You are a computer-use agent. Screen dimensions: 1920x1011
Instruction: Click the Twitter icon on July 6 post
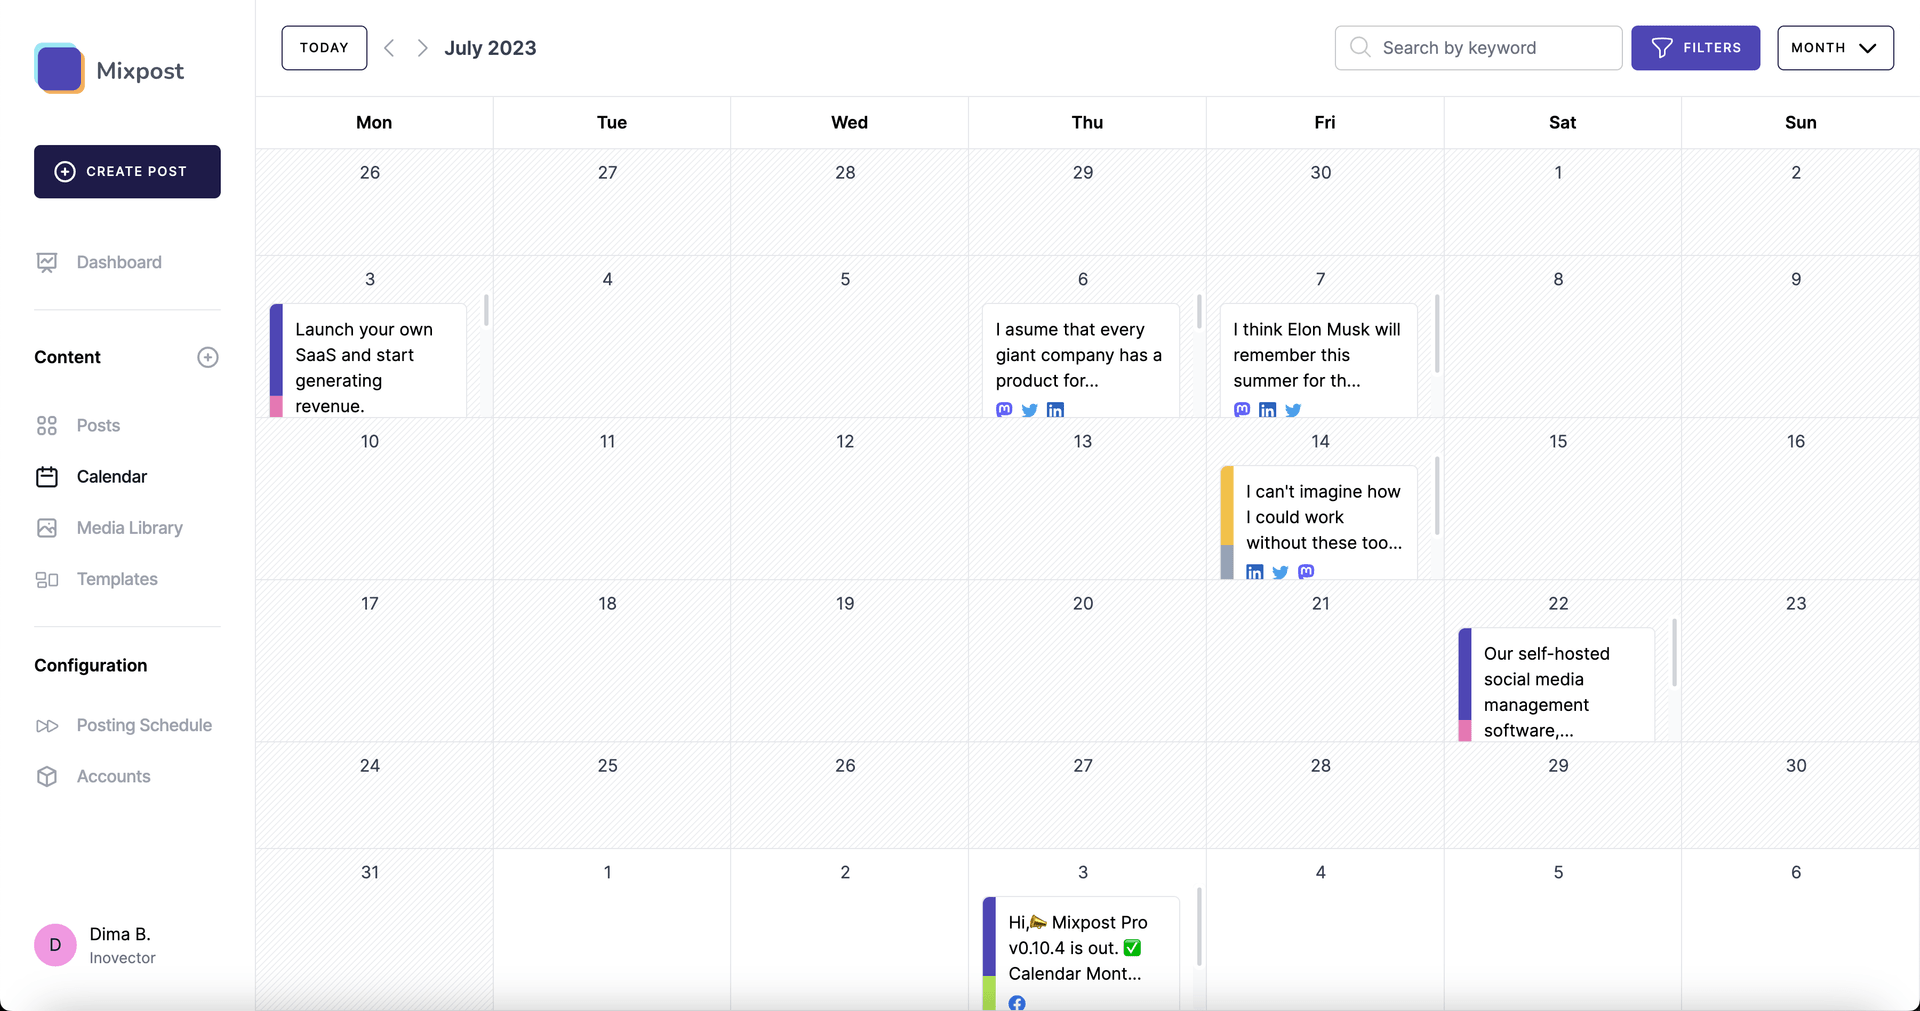[x=1030, y=410]
